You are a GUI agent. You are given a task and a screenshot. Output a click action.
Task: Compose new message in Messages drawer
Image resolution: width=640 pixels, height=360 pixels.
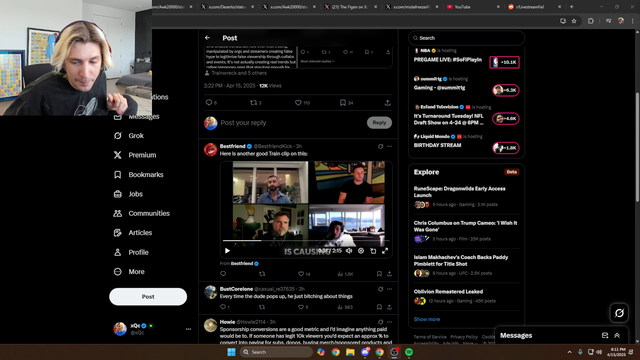tap(605, 336)
